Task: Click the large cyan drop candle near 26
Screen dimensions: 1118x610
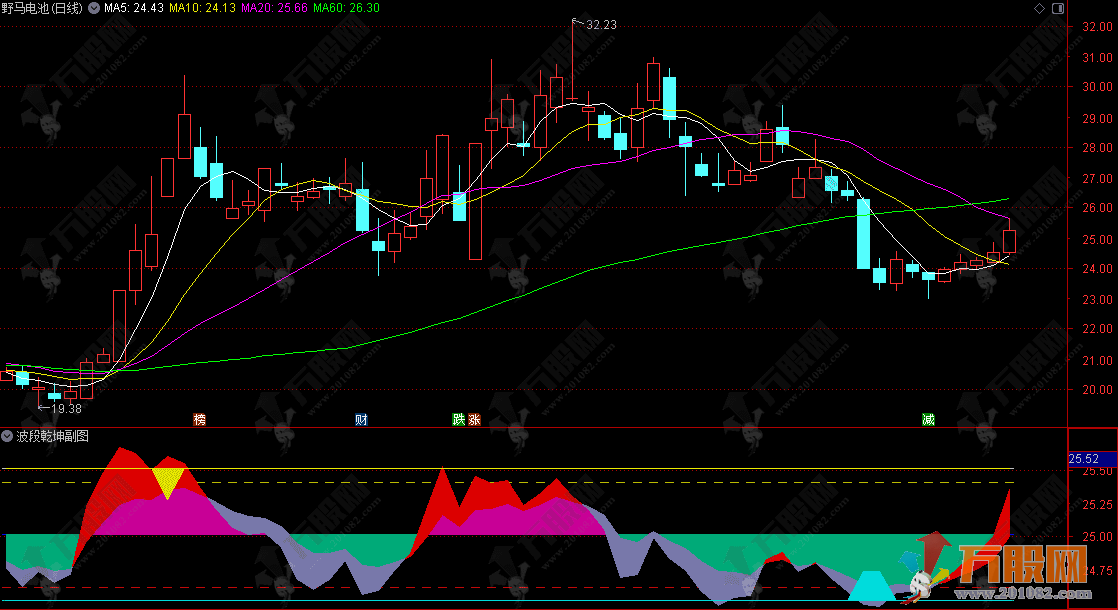Action: pyautogui.click(x=863, y=234)
